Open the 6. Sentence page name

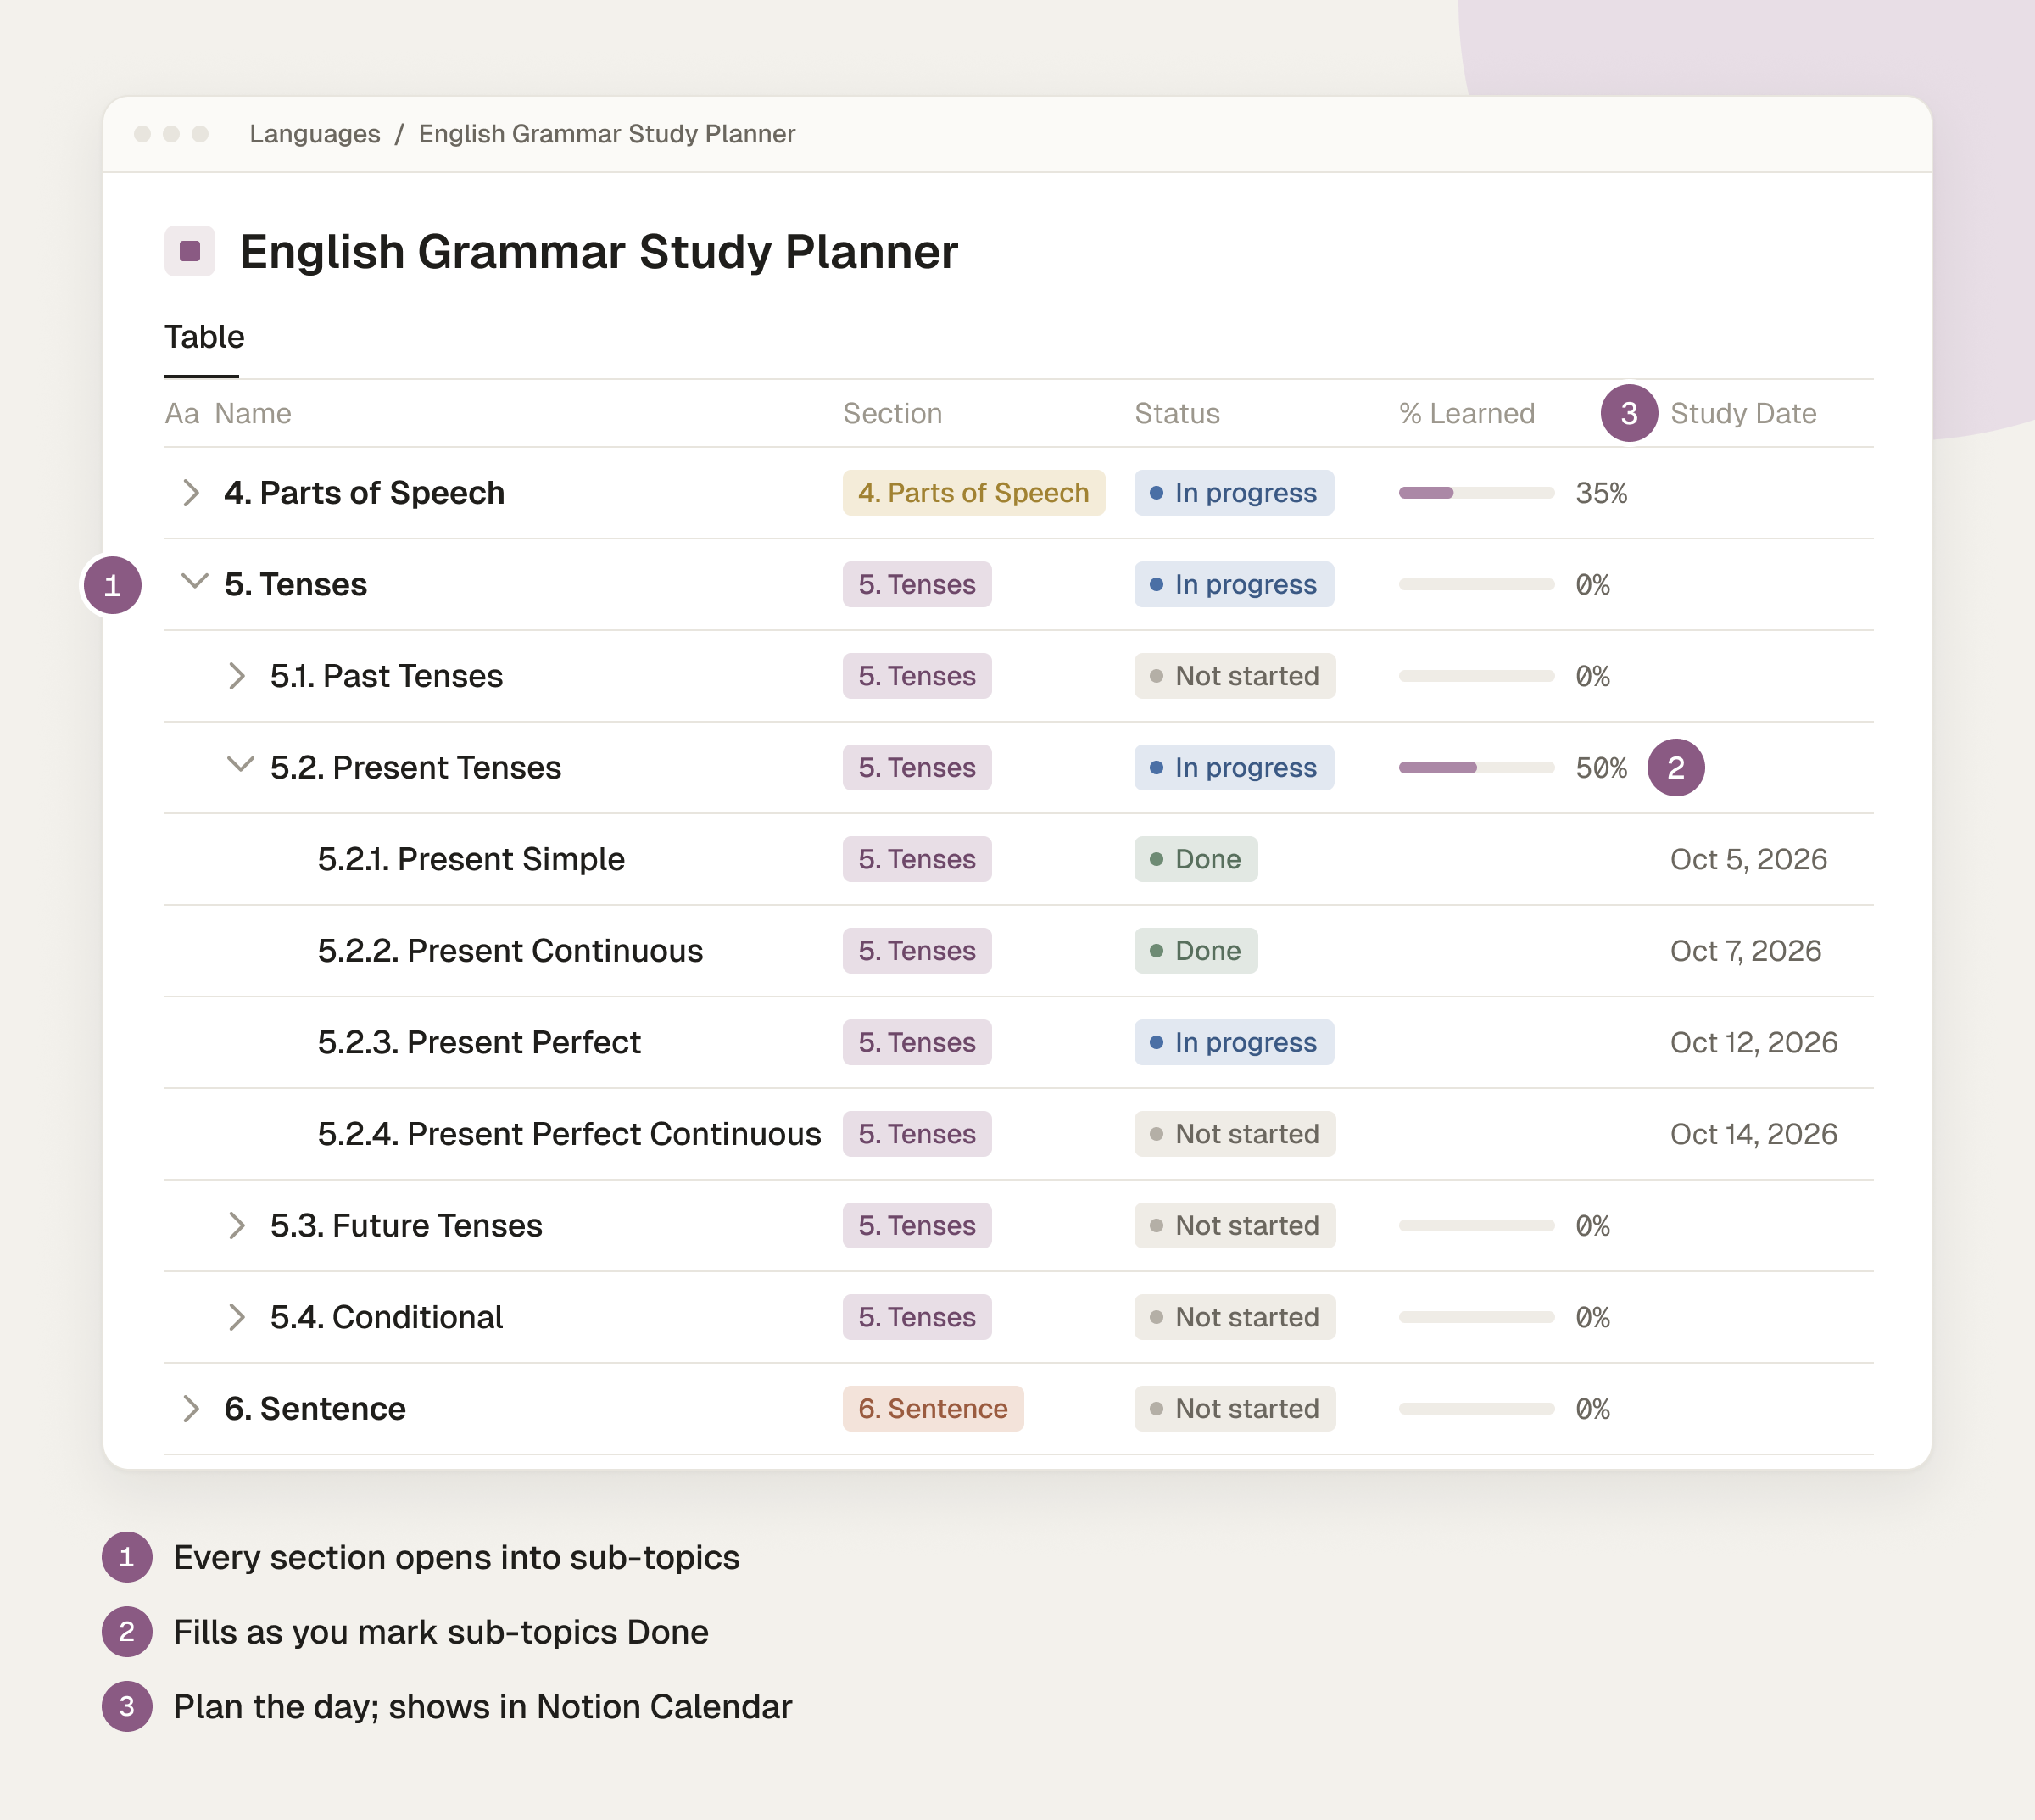click(x=315, y=1409)
